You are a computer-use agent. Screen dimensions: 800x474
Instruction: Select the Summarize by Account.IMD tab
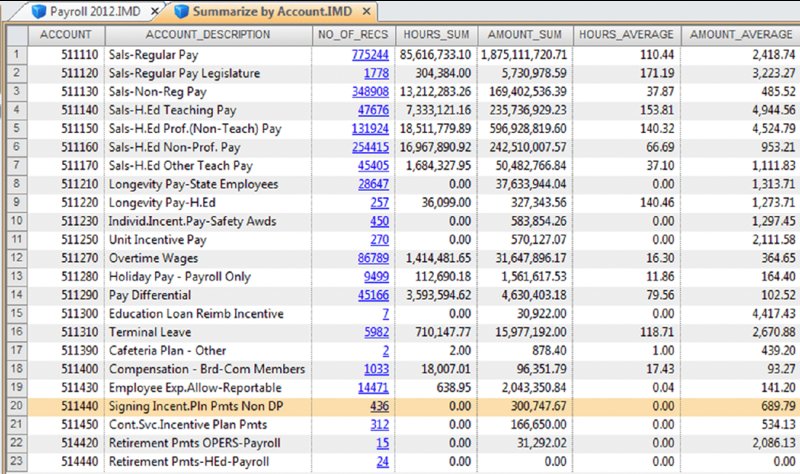tap(272, 11)
